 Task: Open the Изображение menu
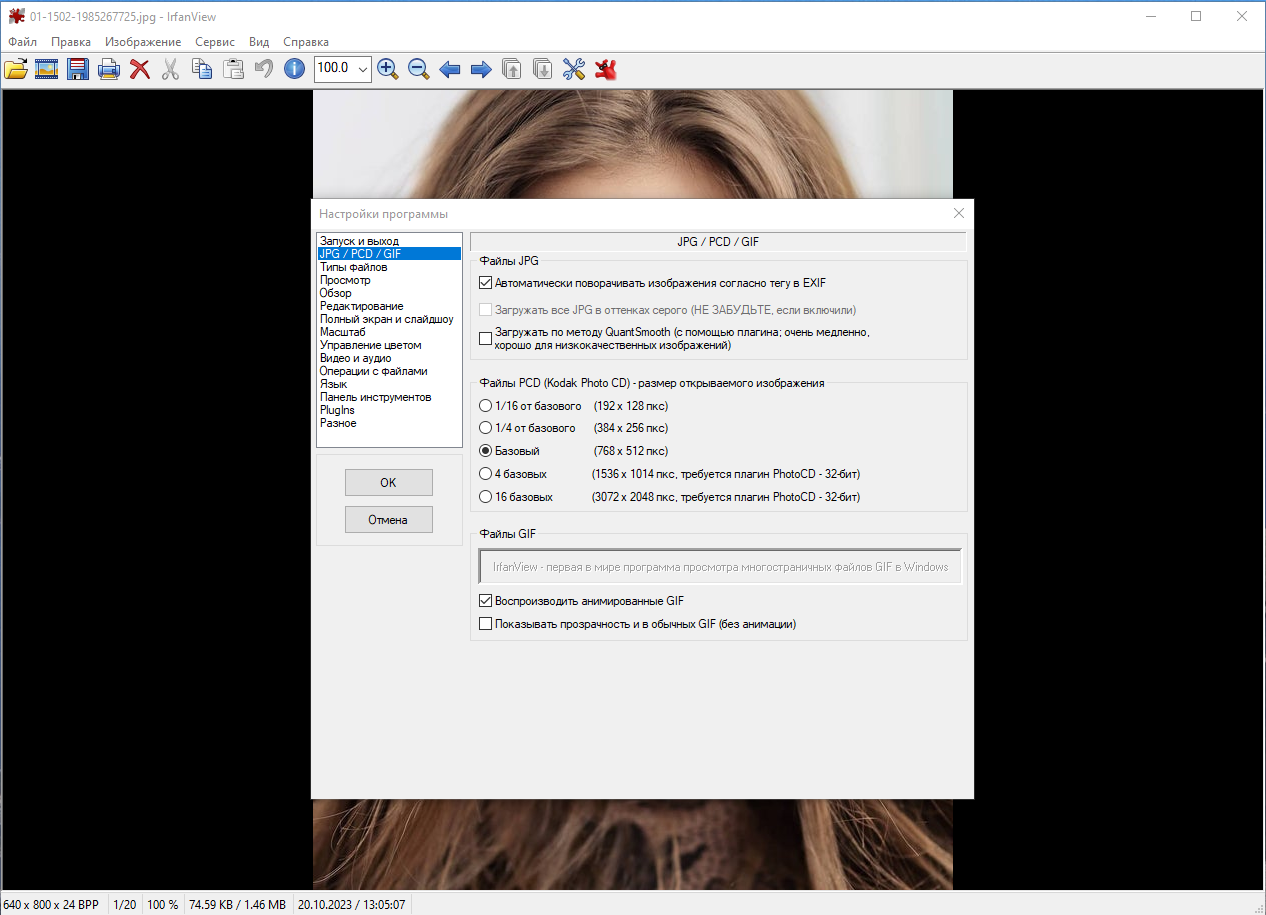143,42
